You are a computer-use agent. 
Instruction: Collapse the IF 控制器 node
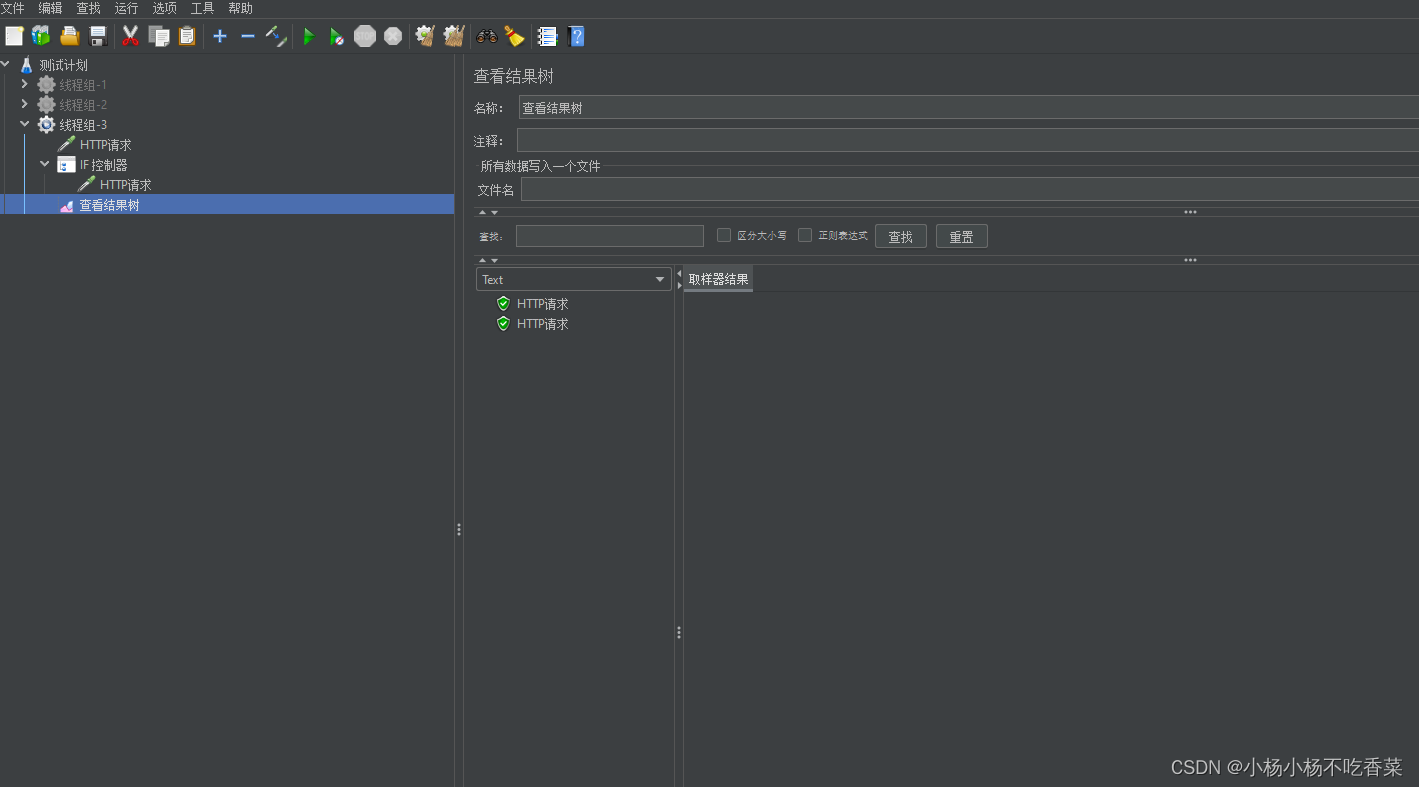[45, 164]
